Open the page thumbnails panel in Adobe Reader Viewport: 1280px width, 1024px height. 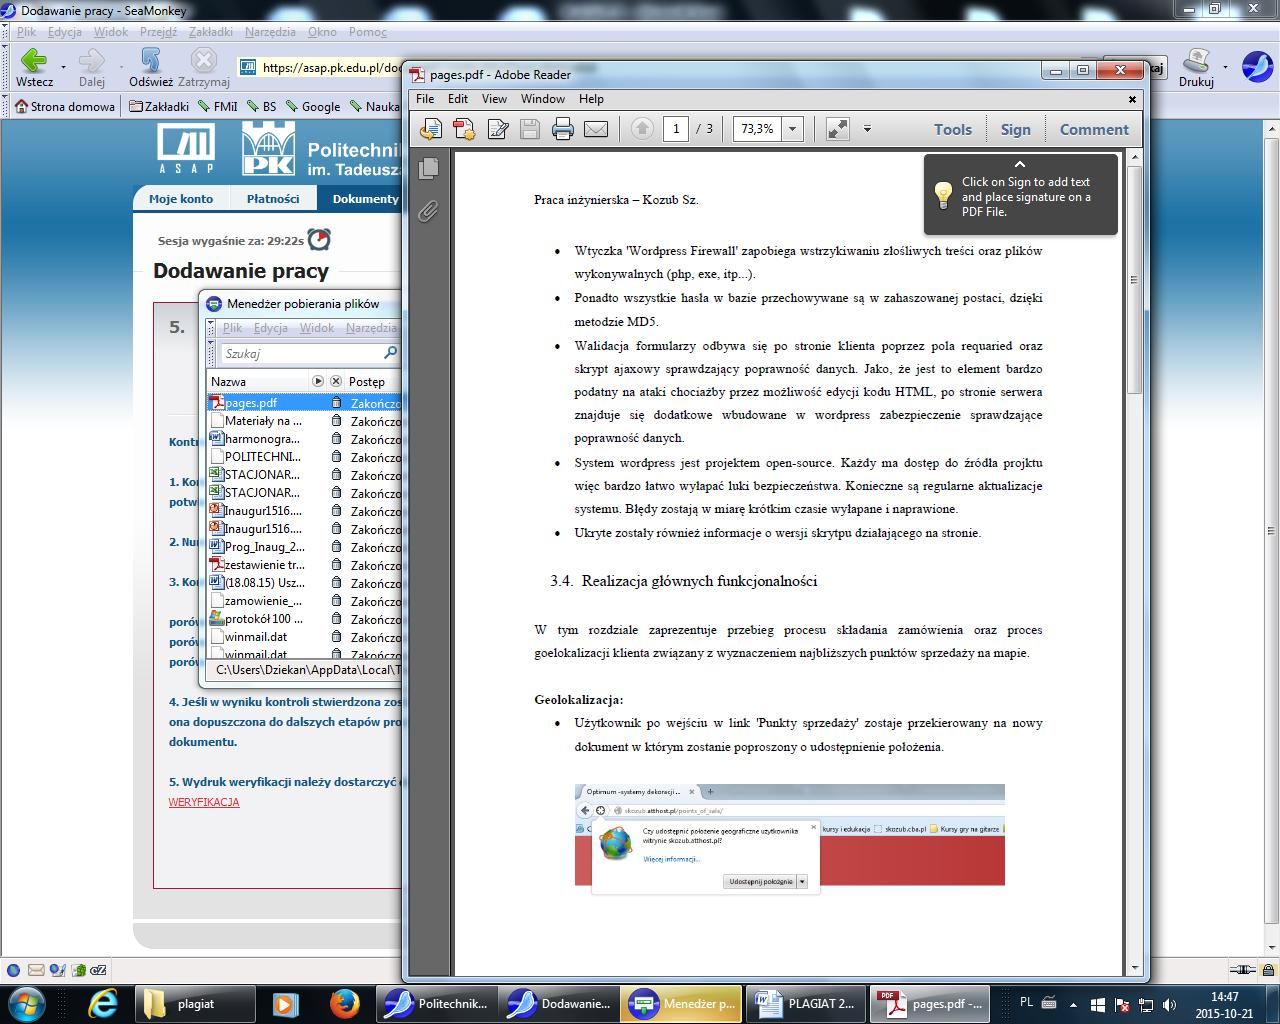coord(428,169)
